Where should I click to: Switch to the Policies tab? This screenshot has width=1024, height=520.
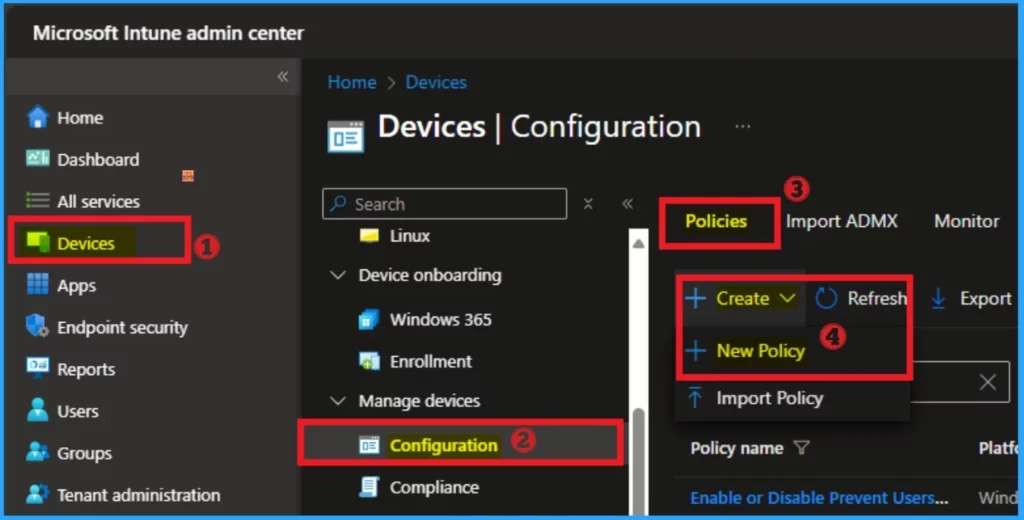pyautogui.click(x=716, y=221)
